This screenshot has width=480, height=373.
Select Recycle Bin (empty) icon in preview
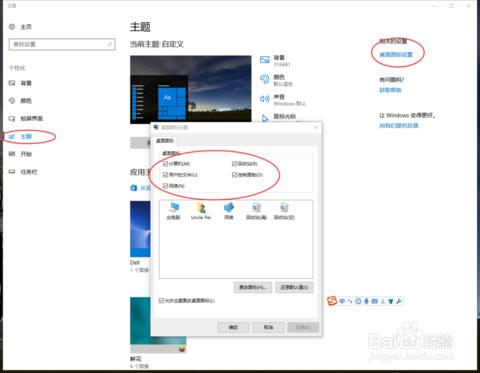284,207
